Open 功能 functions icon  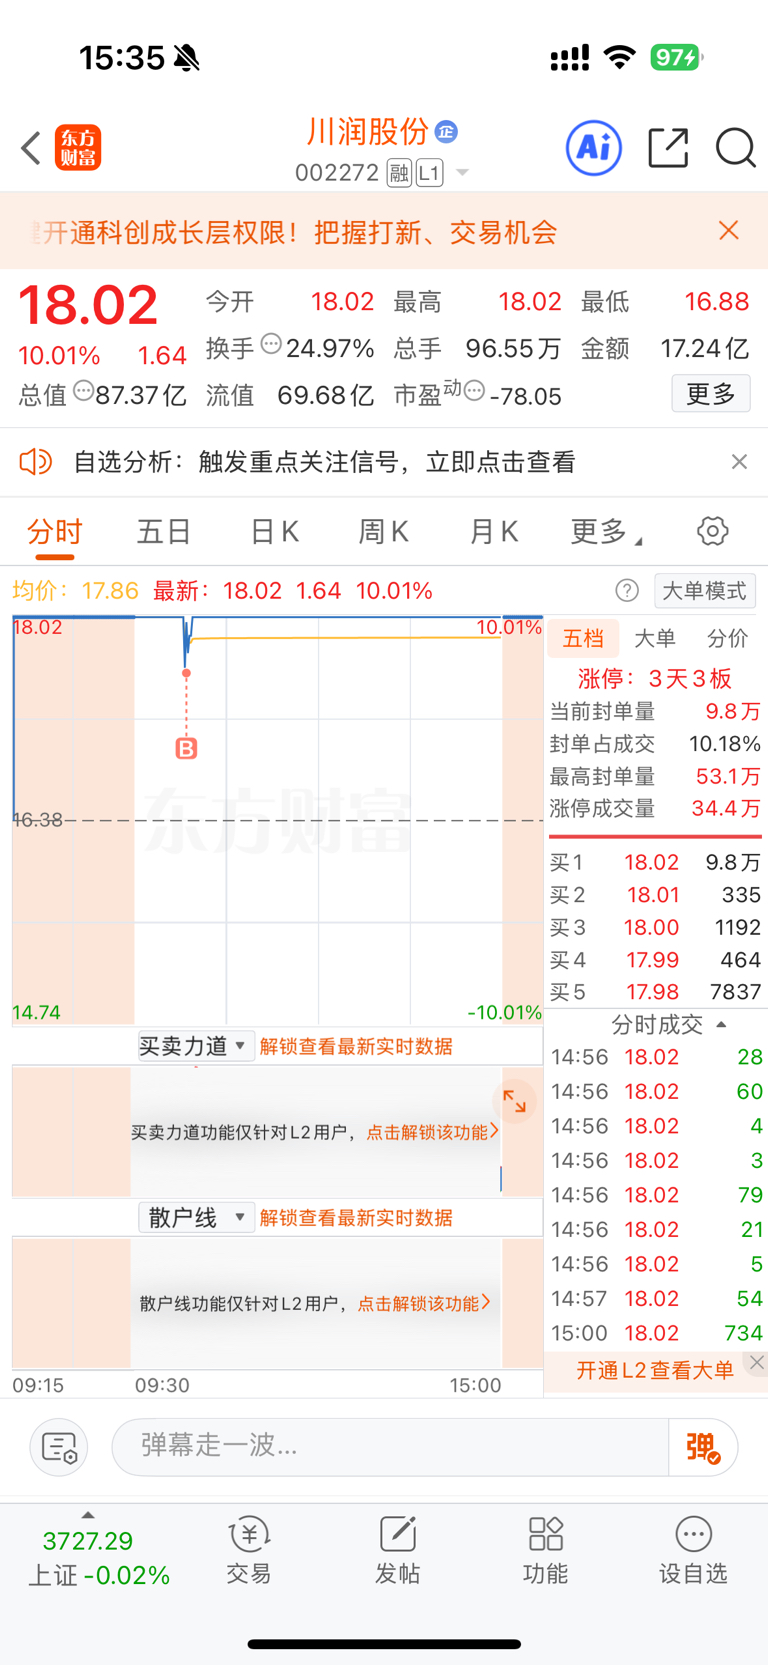[545, 1549]
